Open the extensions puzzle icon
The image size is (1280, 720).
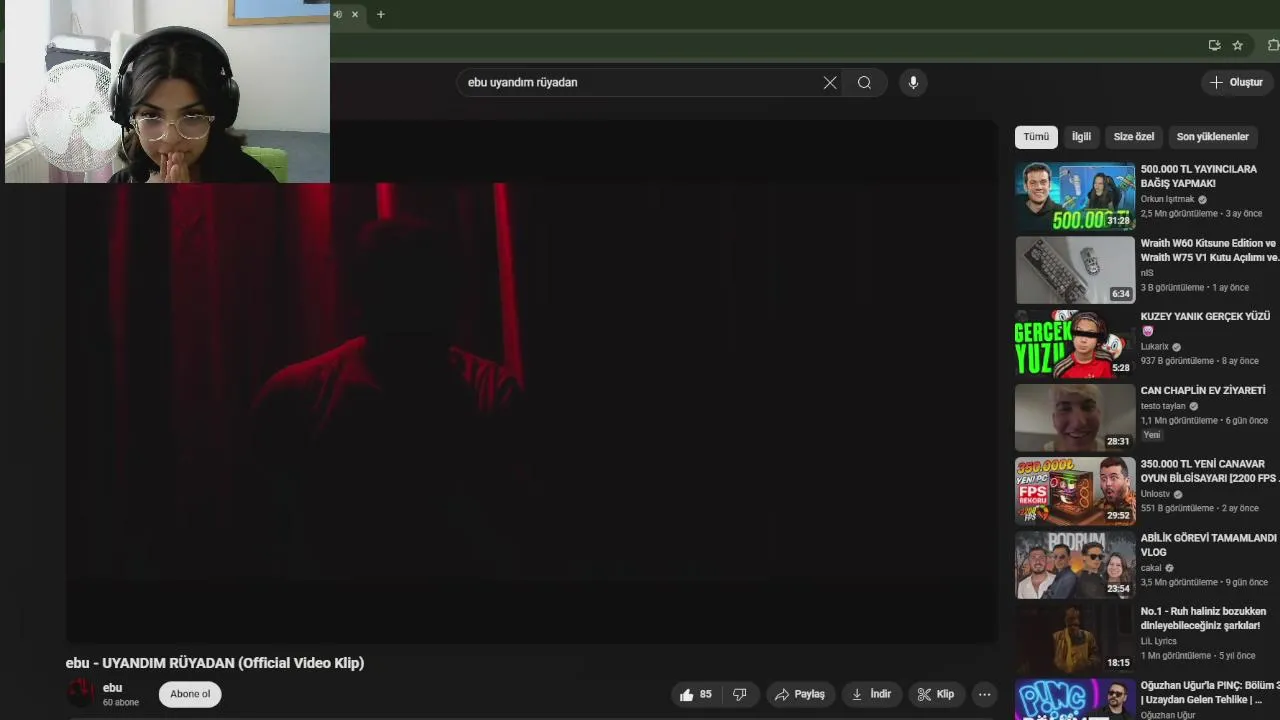1273,45
